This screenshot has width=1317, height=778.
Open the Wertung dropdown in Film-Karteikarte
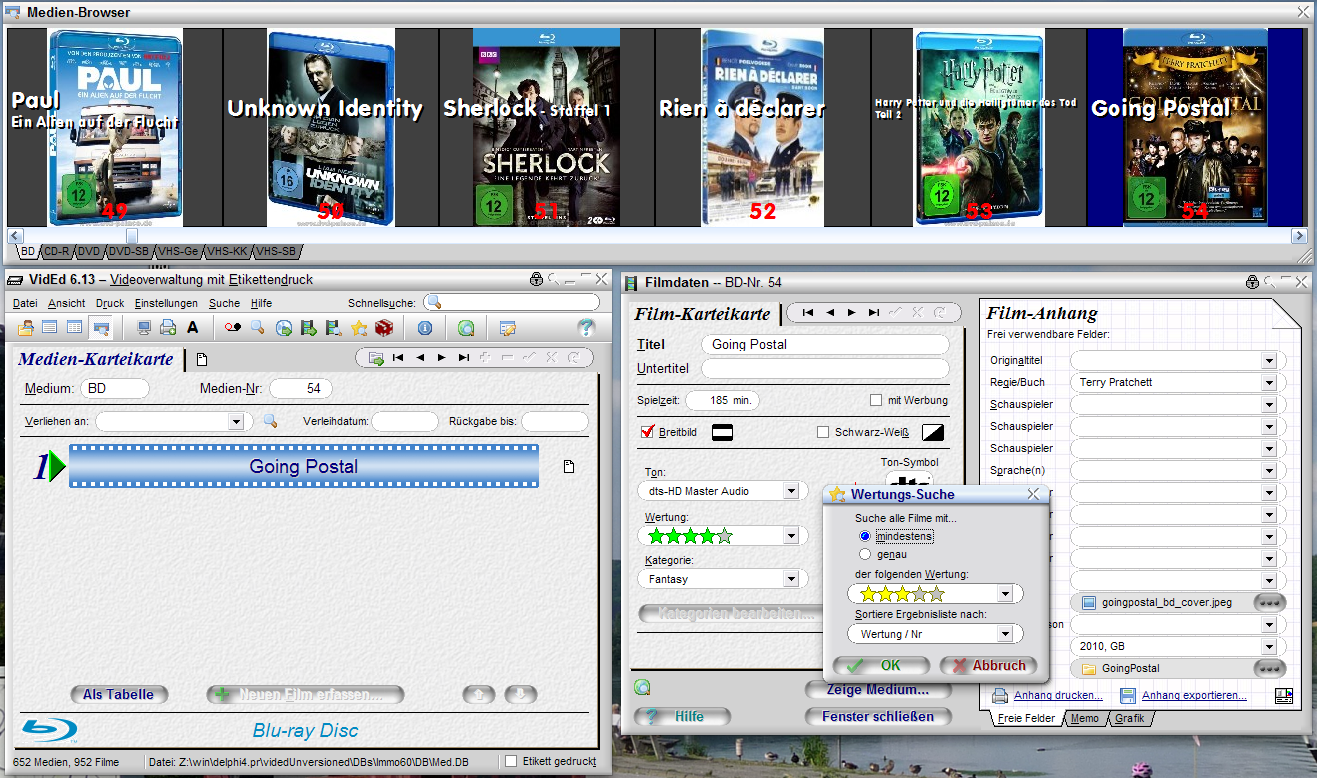pos(791,536)
